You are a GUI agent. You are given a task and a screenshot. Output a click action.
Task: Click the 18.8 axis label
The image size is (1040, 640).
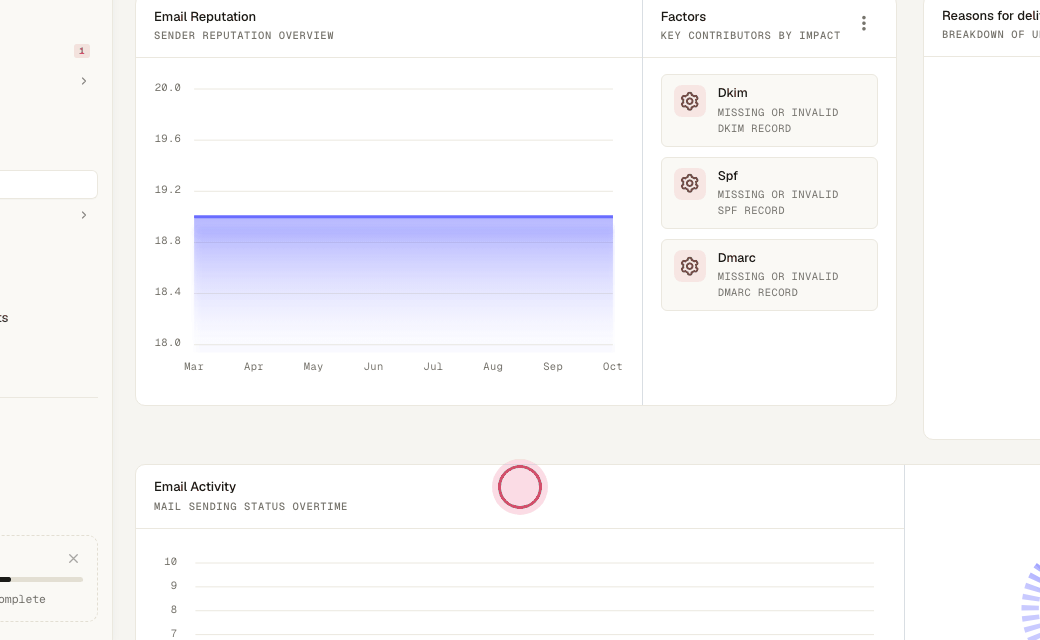click(168, 241)
